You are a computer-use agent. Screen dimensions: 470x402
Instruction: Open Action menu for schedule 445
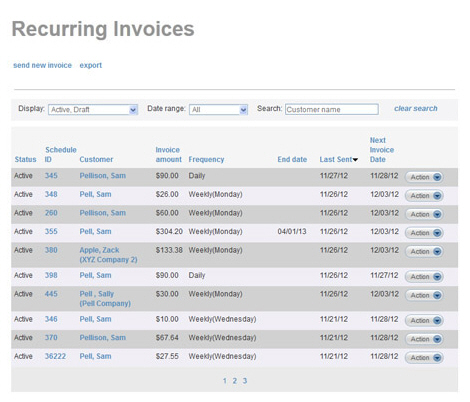pos(424,296)
